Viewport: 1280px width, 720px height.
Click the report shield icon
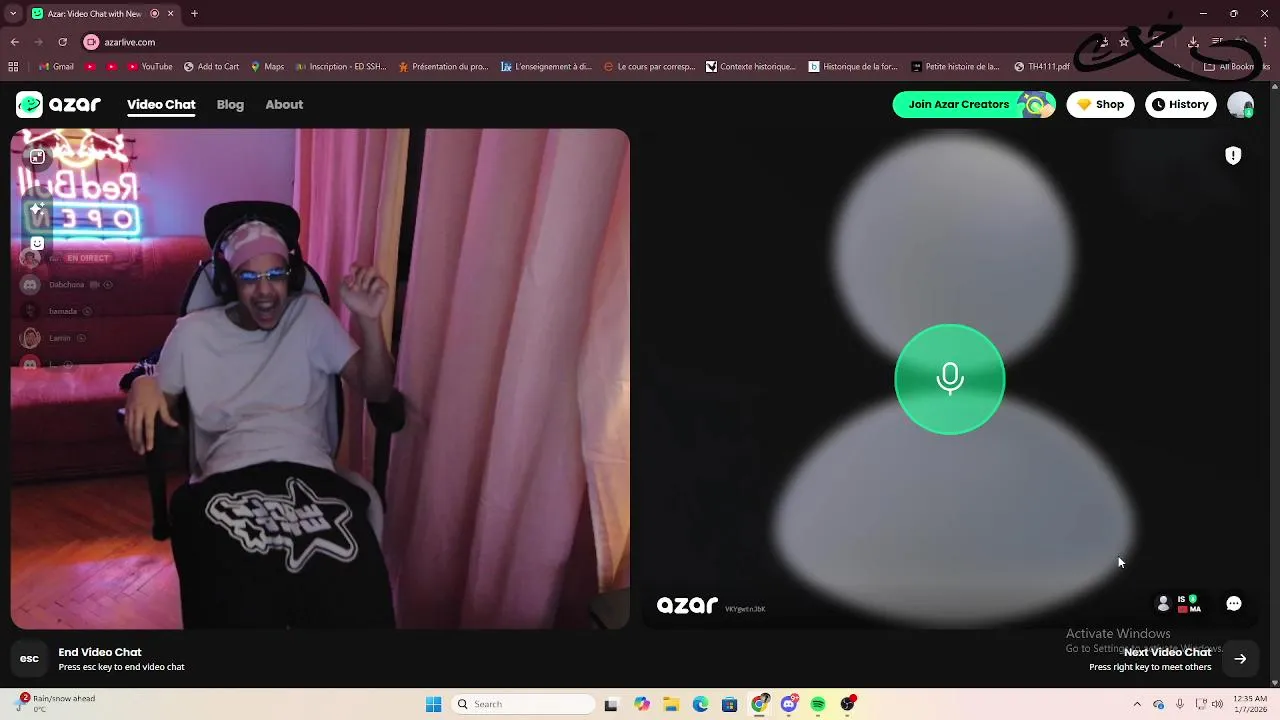point(1233,155)
